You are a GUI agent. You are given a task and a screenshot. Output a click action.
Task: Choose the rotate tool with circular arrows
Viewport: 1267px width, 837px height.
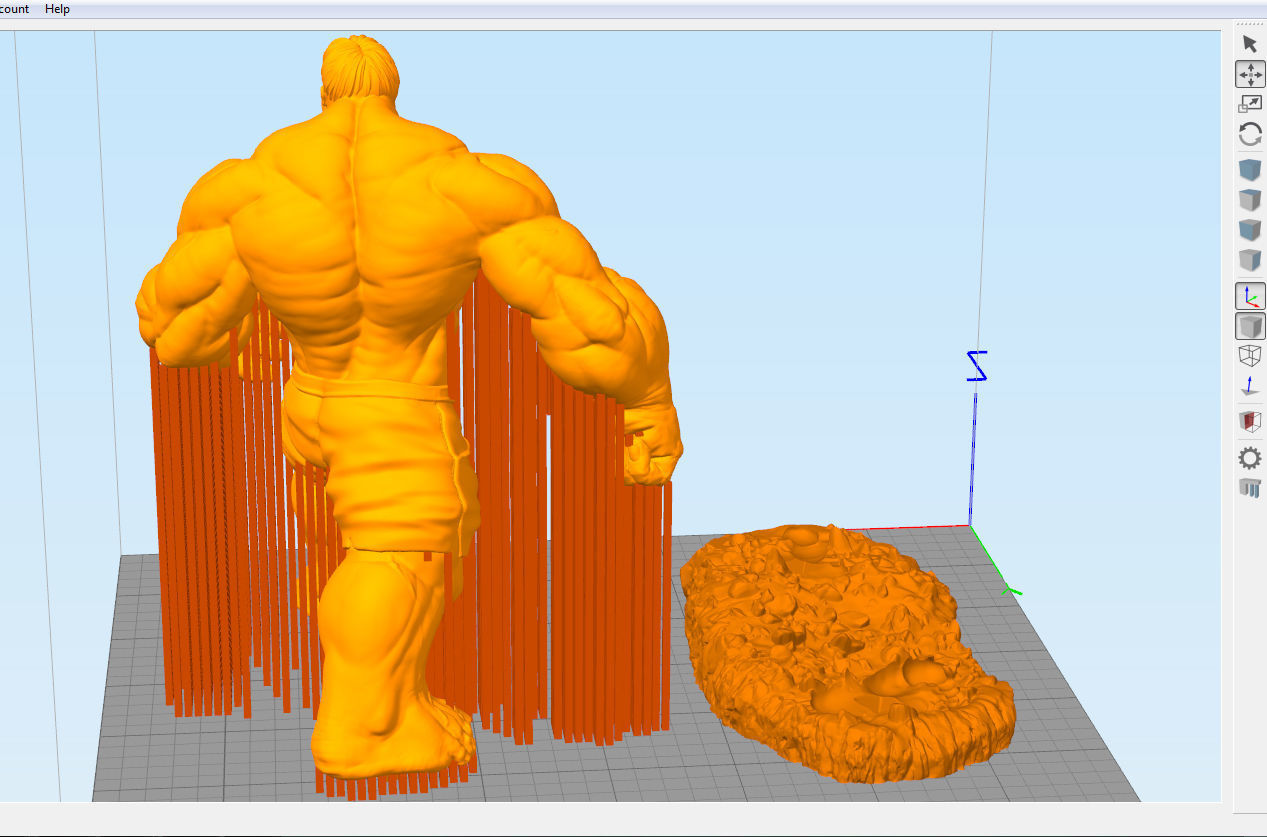[x=1250, y=134]
